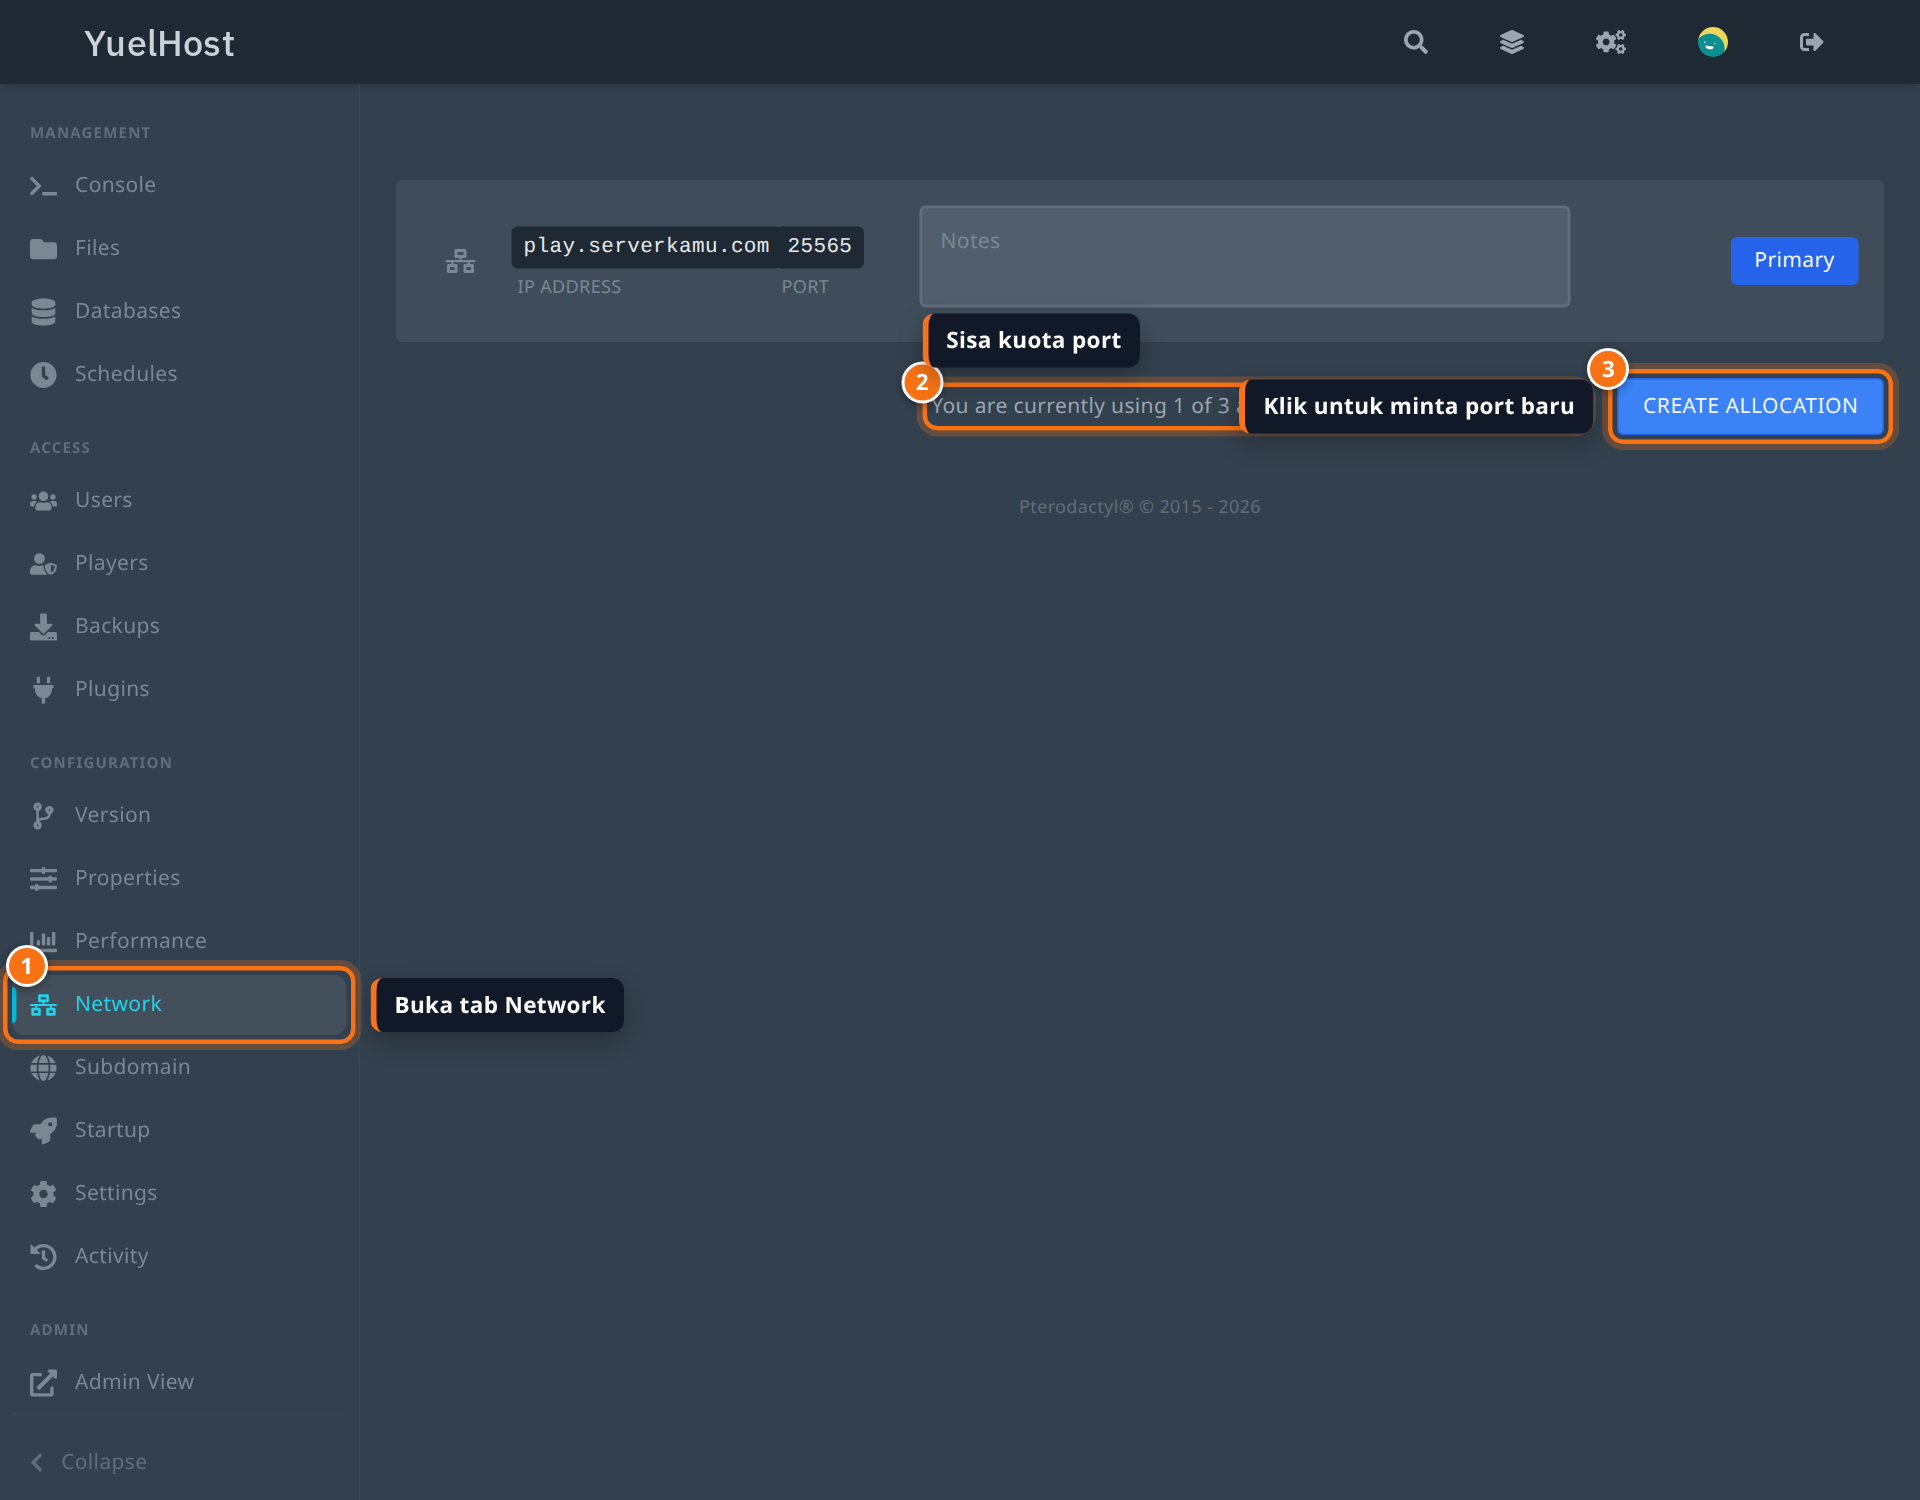This screenshot has width=1920, height=1500.
Task: Click the Admin View external-link icon
Action: (x=43, y=1383)
